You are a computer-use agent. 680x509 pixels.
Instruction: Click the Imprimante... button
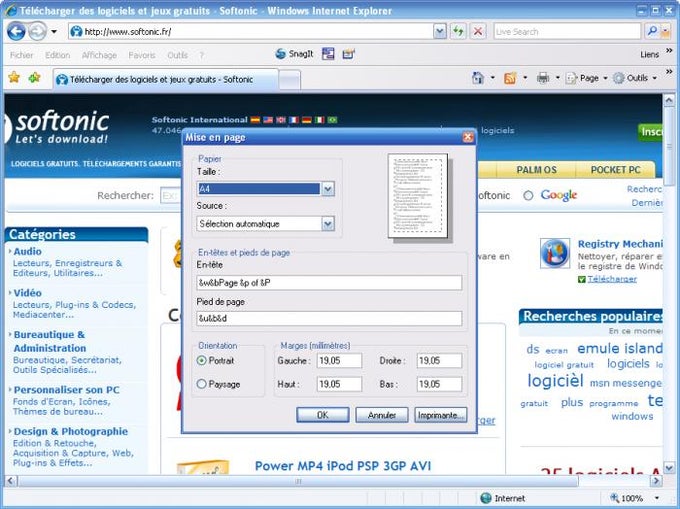pyautogui.click(x=441, y=415)
